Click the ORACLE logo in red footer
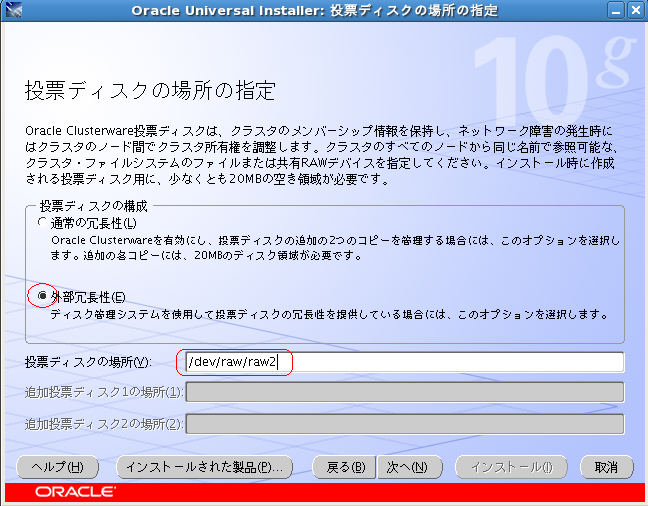The width and height of the screenshot is (648, 506). pyautogui.click(x=75, y=492)
